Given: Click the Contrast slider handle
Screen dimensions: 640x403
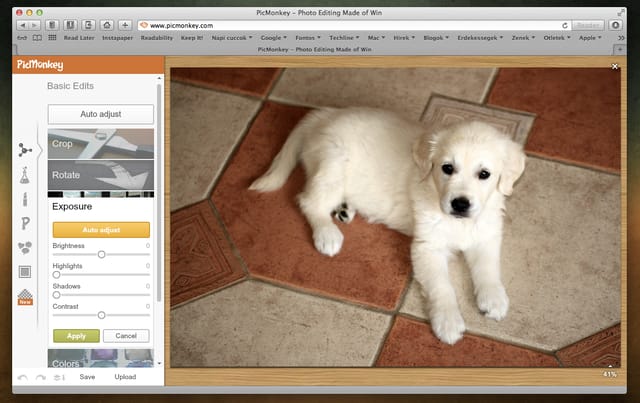Looking at the screenshot, I should click(x=102, y=315).
